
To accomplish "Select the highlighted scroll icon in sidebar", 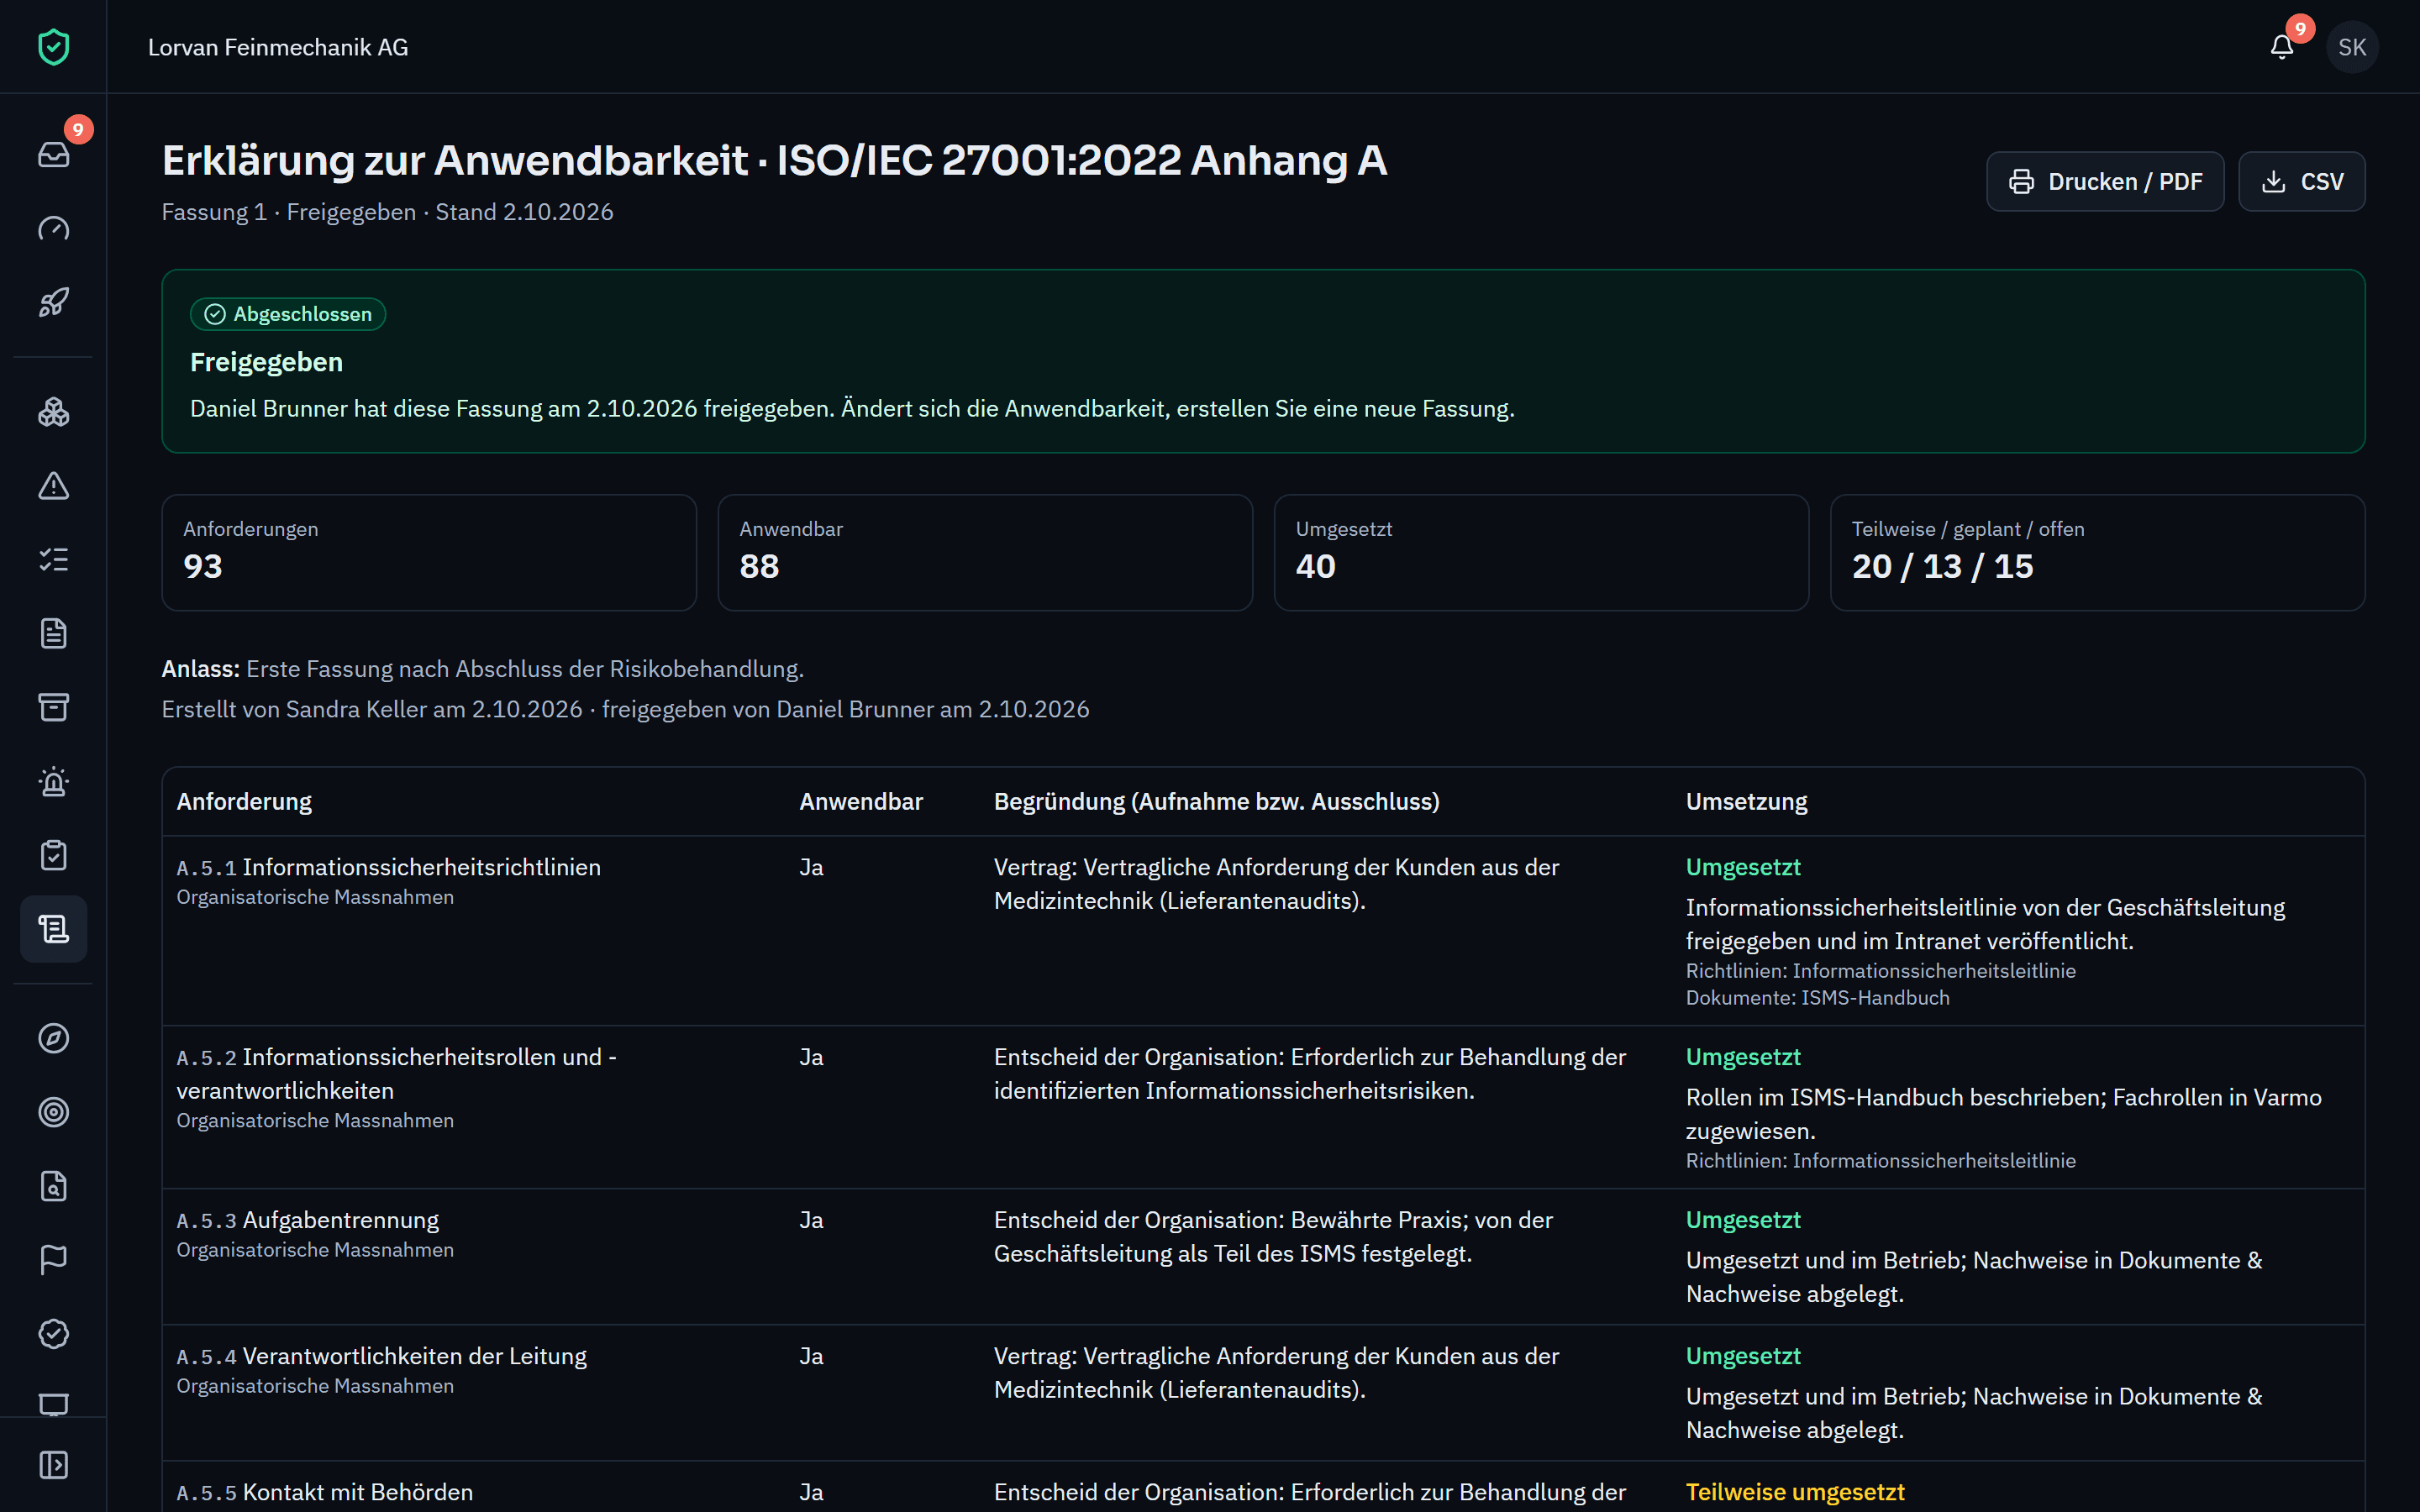I will click(x=53, y=929).
